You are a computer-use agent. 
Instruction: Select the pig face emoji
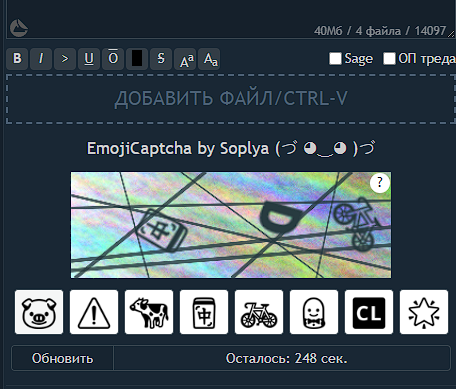click(39, 312)
